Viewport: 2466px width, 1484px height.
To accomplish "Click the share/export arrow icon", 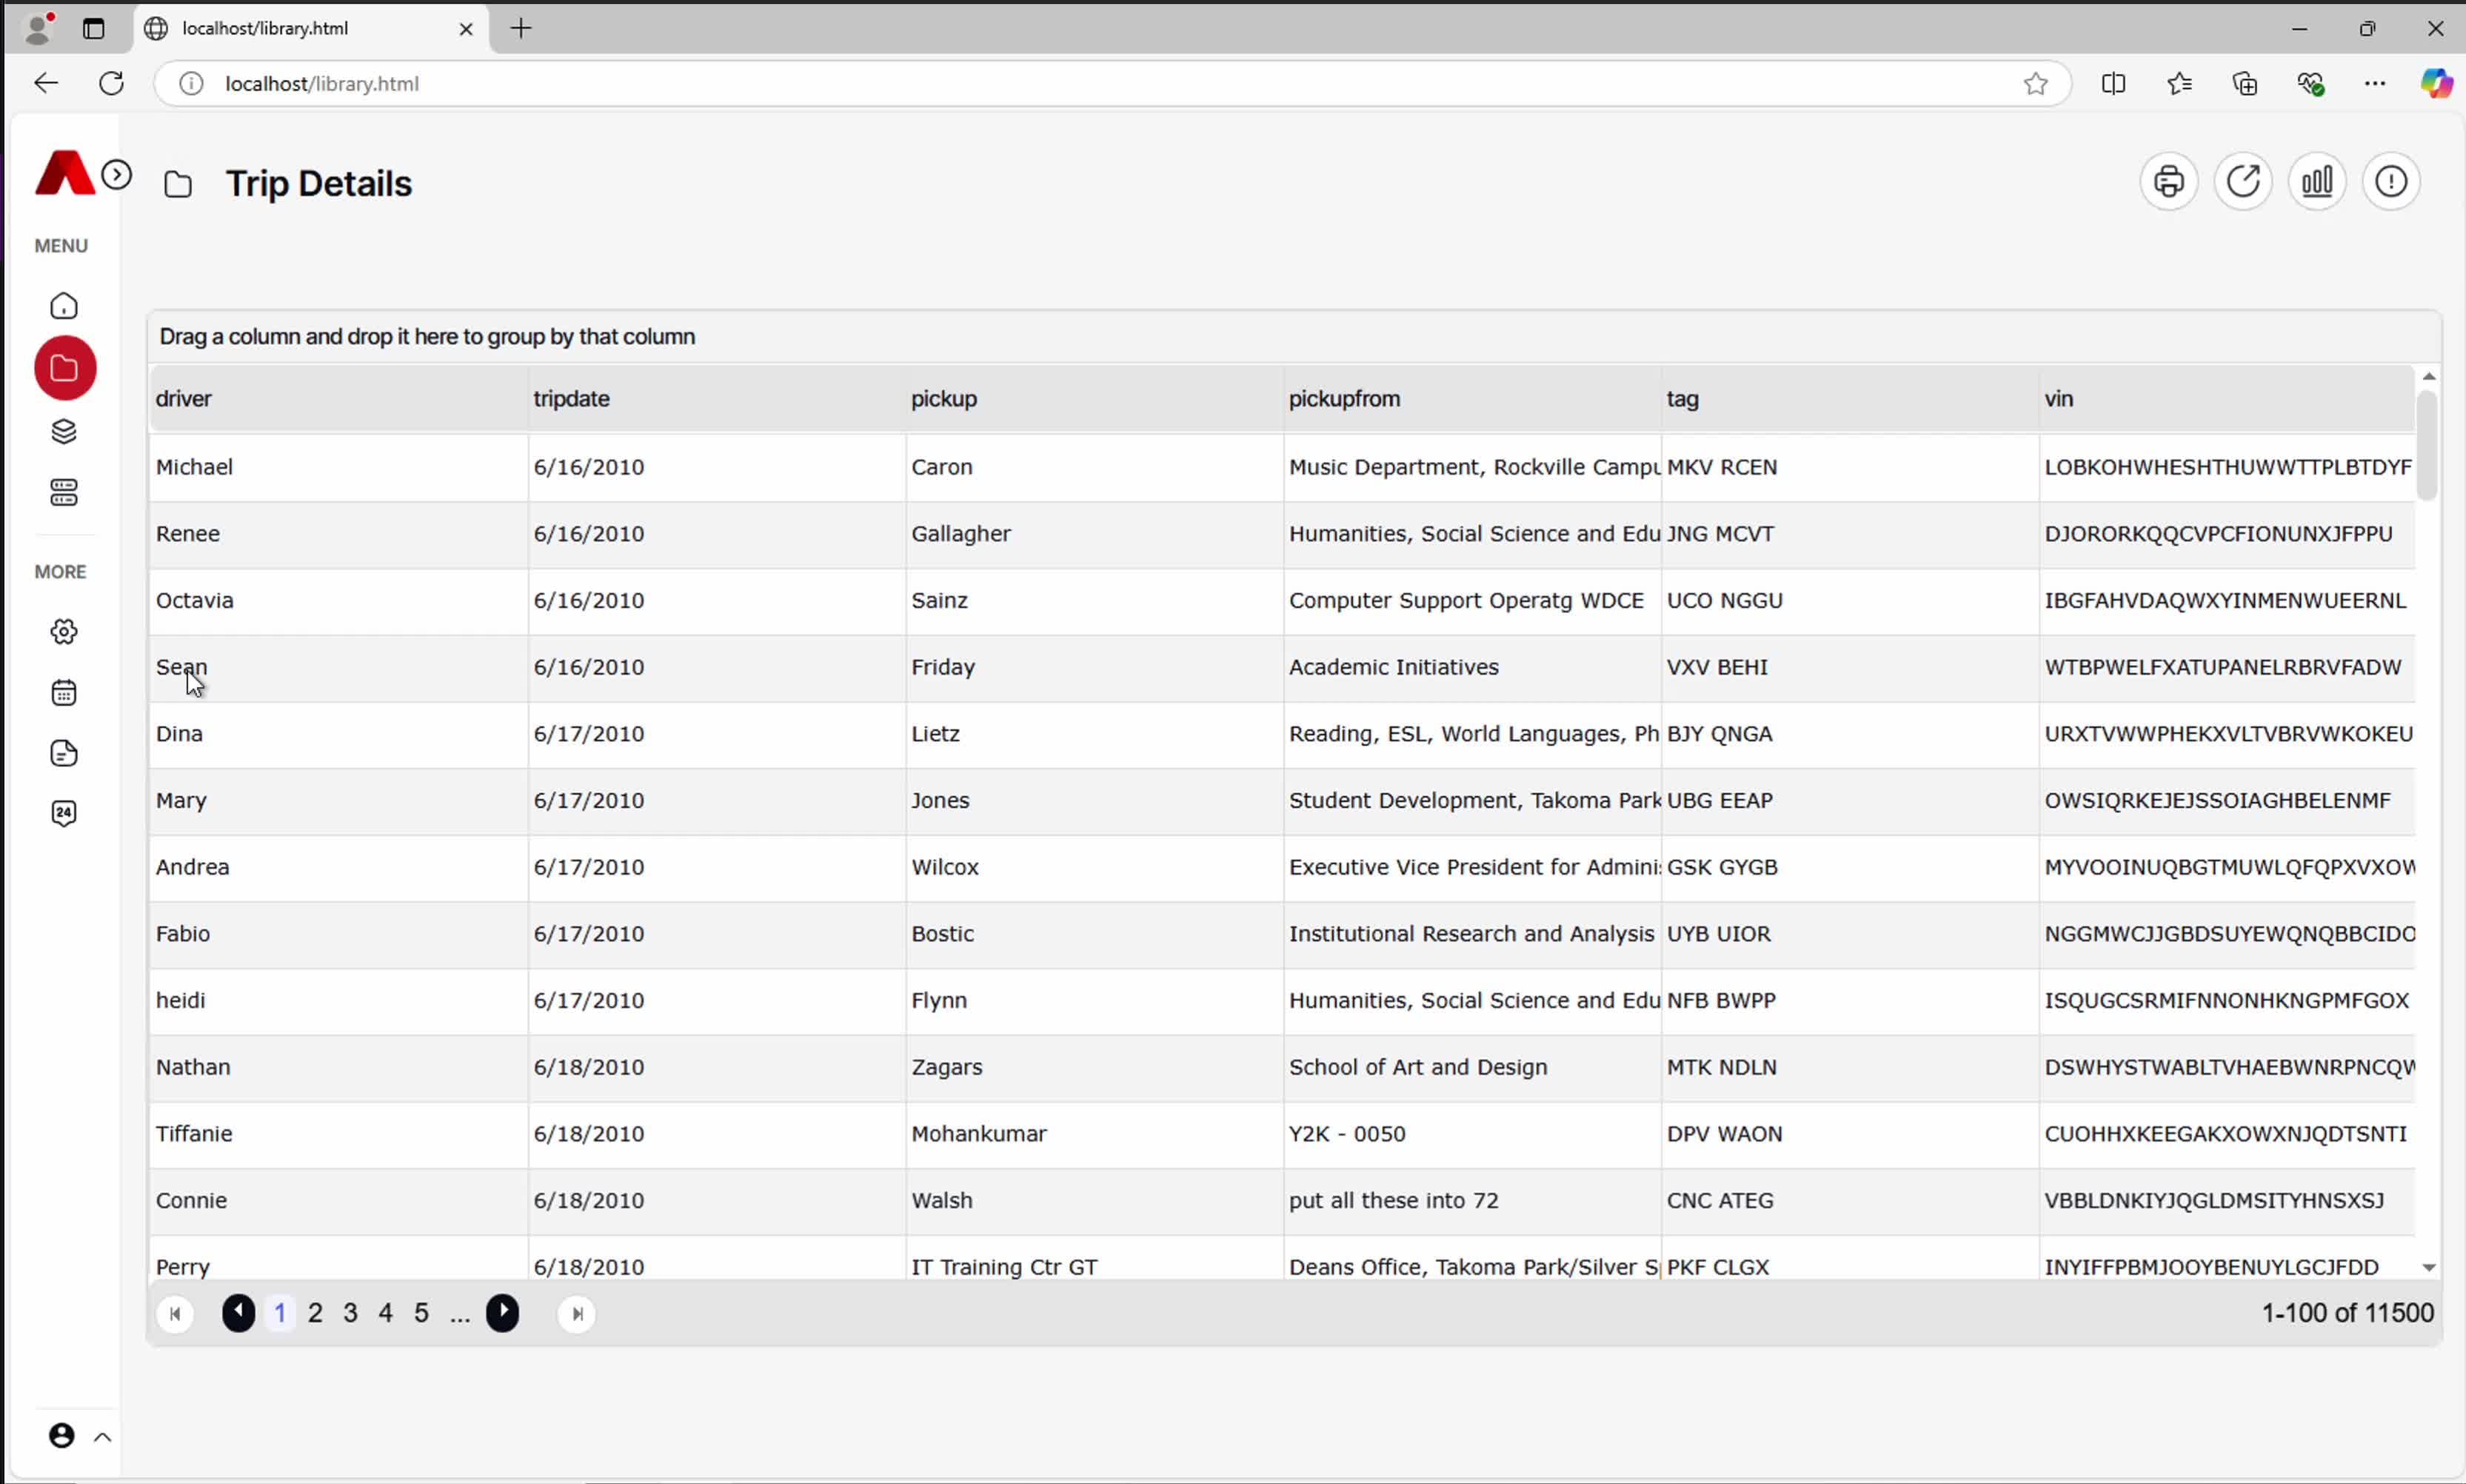I will click(x=2242, y=182).
